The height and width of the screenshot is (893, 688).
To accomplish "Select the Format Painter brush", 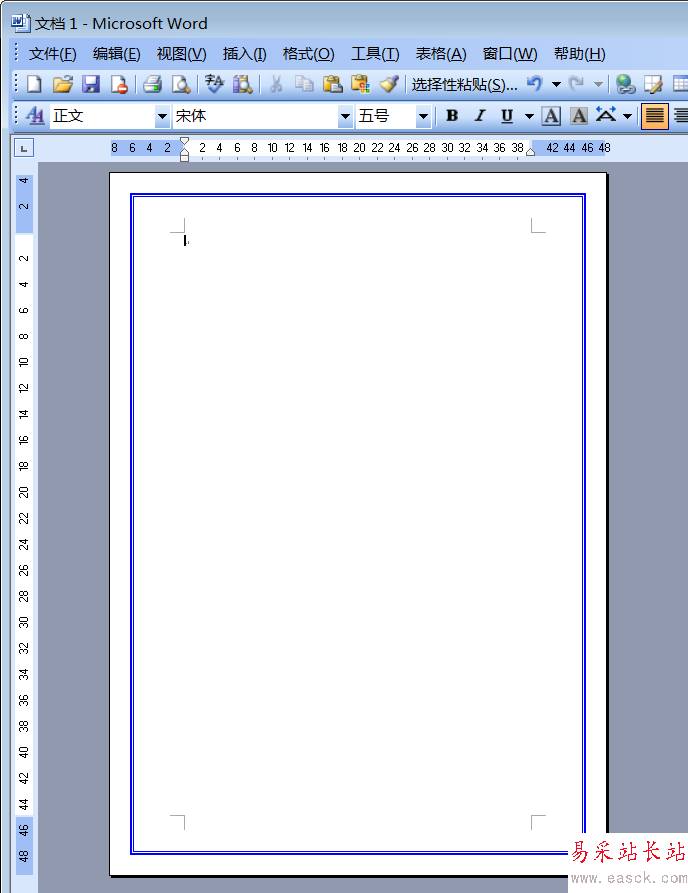I will click(389, 84).
